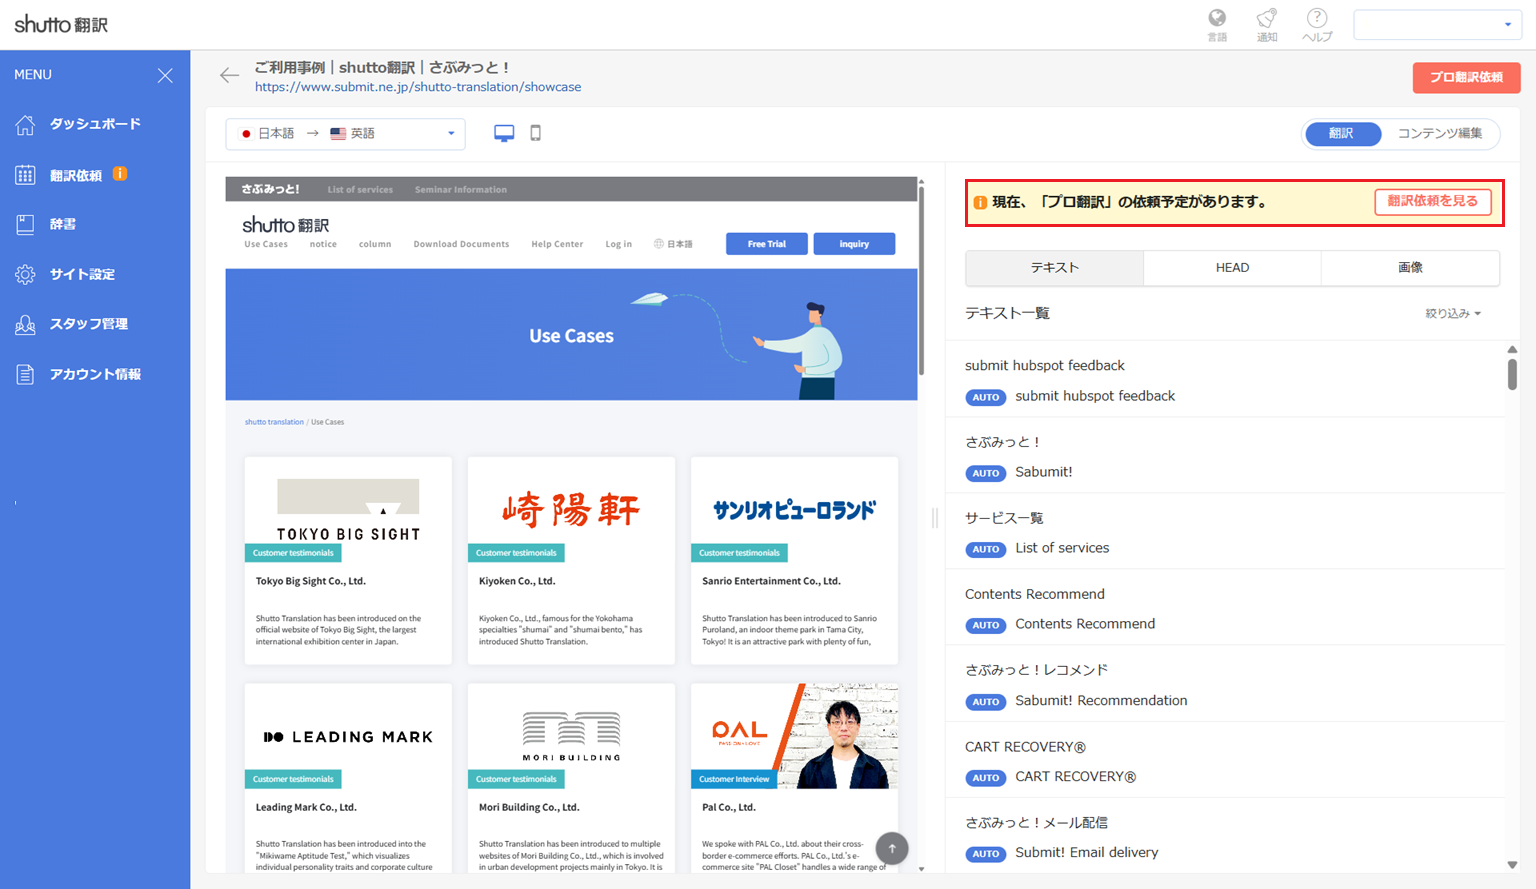Open アカウント情報 in the sidebar
The image size is (1536, 889).
pos(95,375)
